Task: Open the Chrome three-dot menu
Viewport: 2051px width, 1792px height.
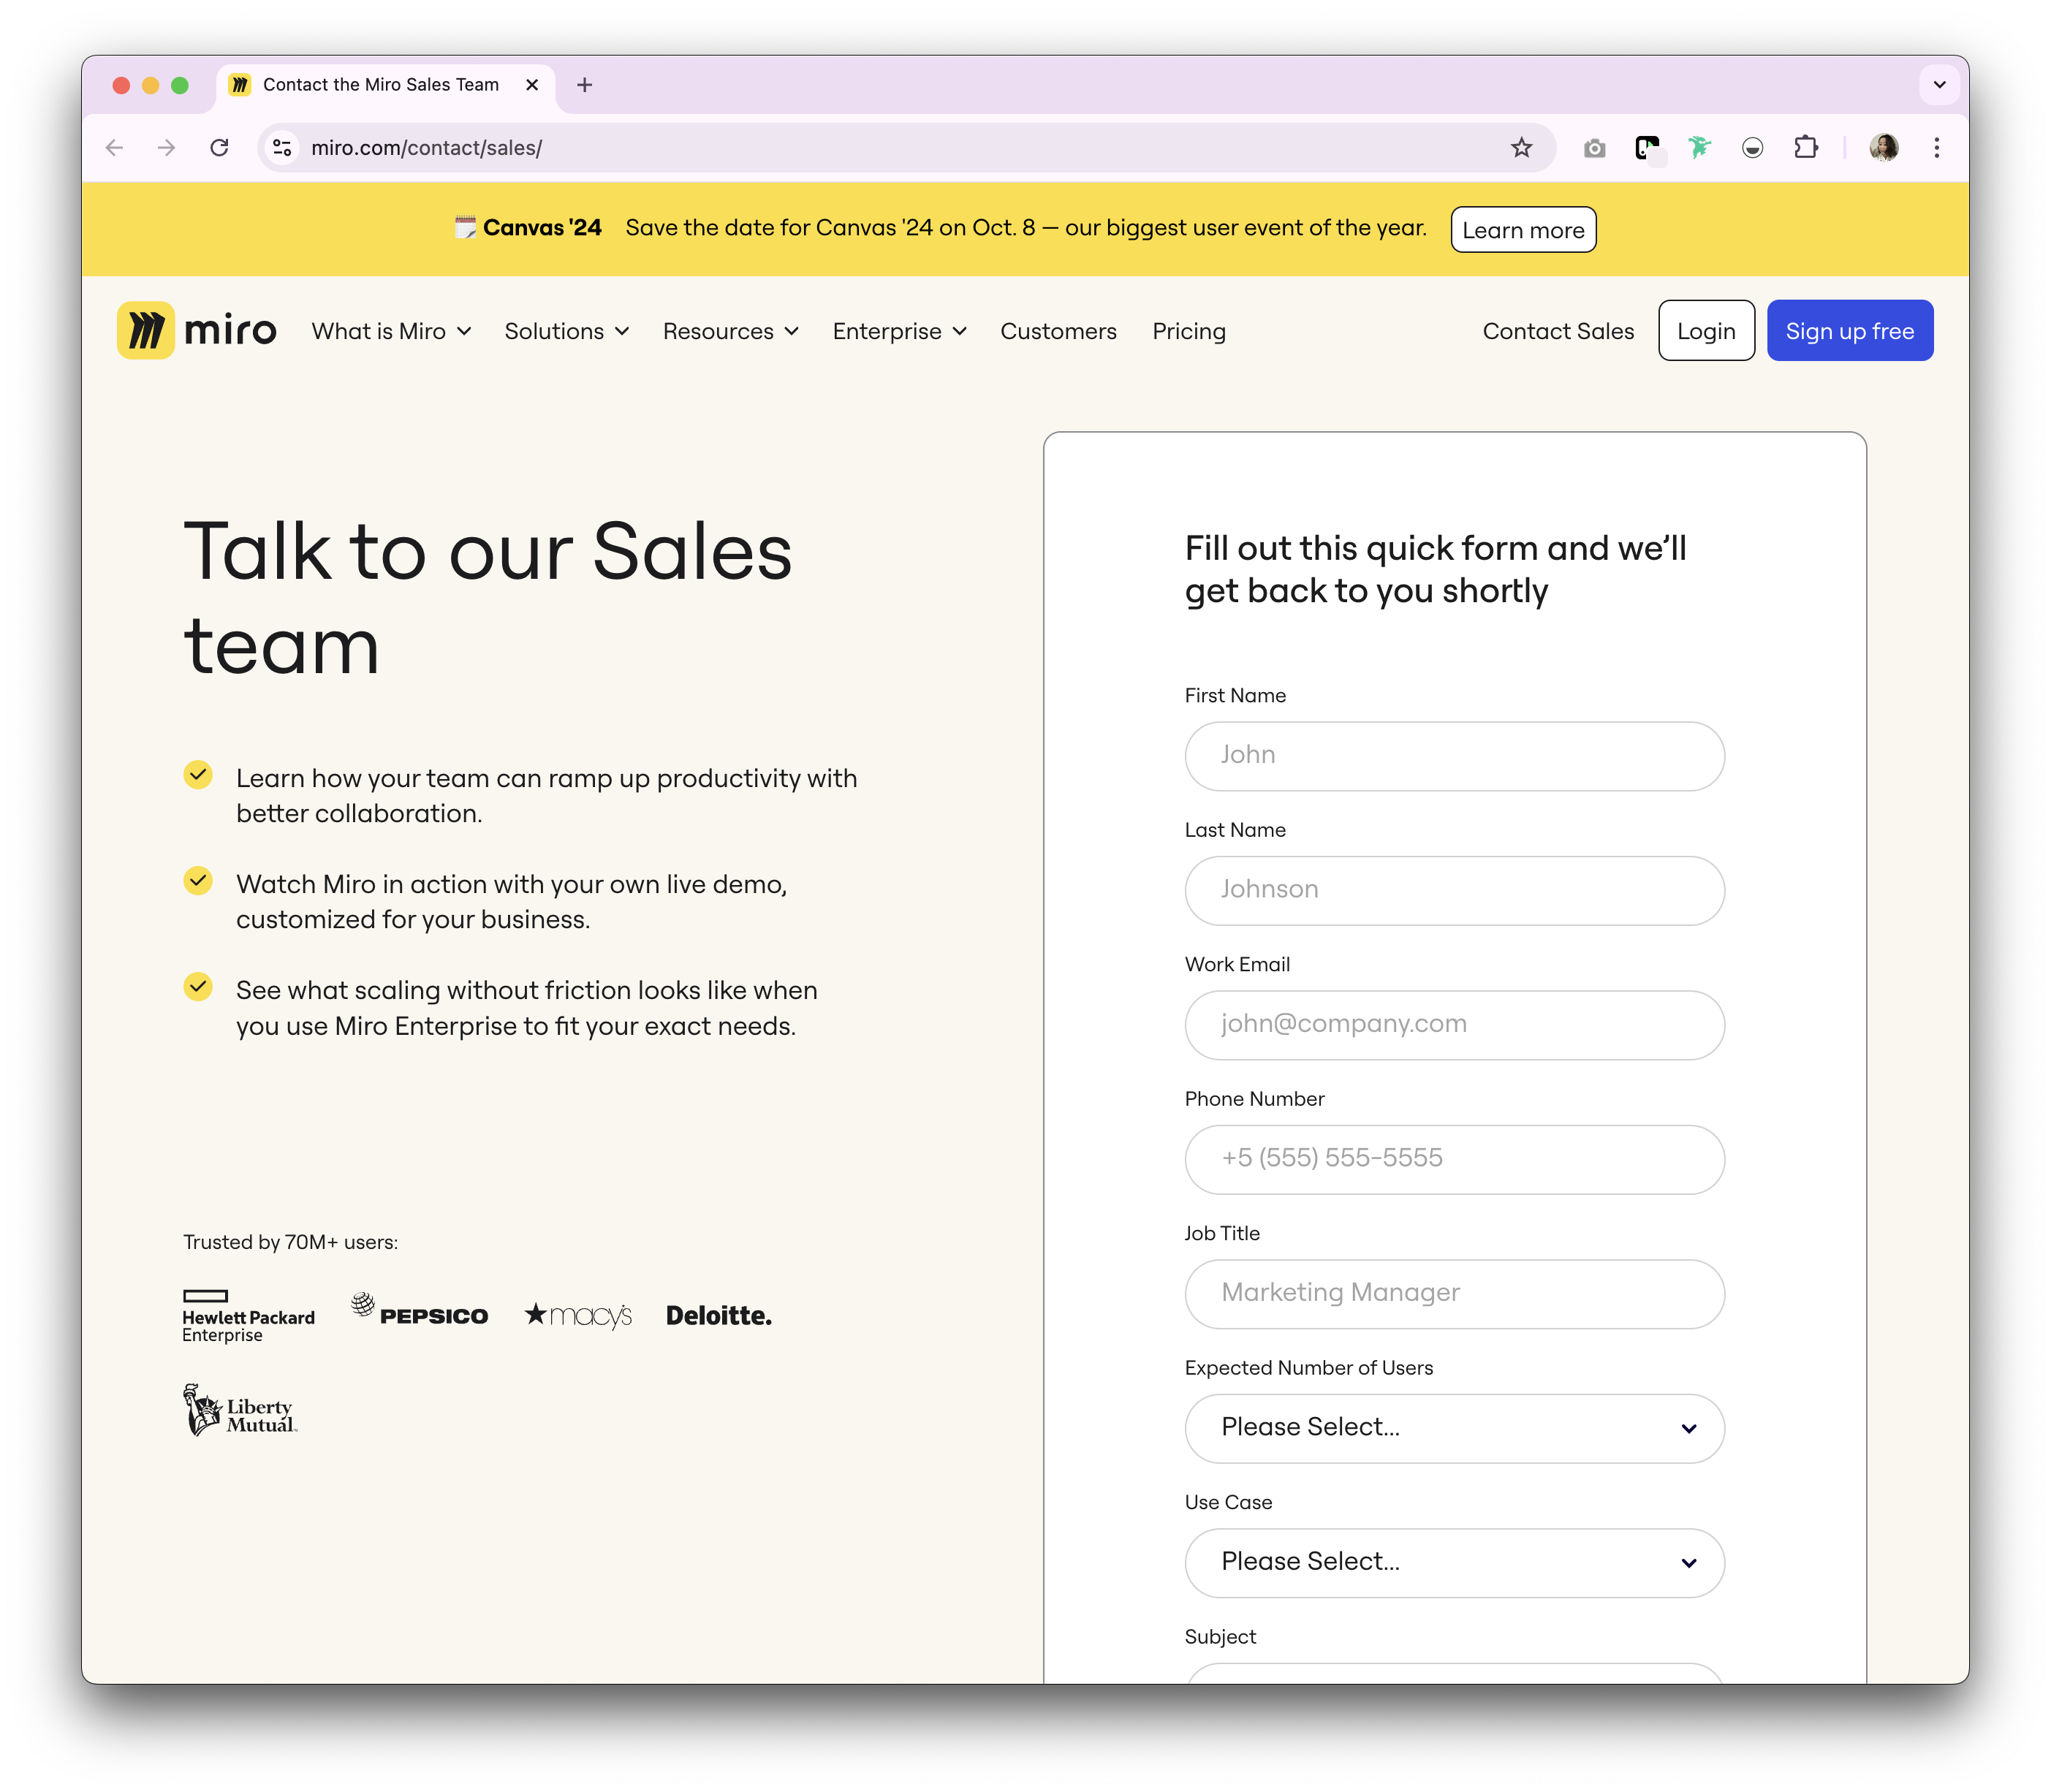Action: pos(1936,148)
